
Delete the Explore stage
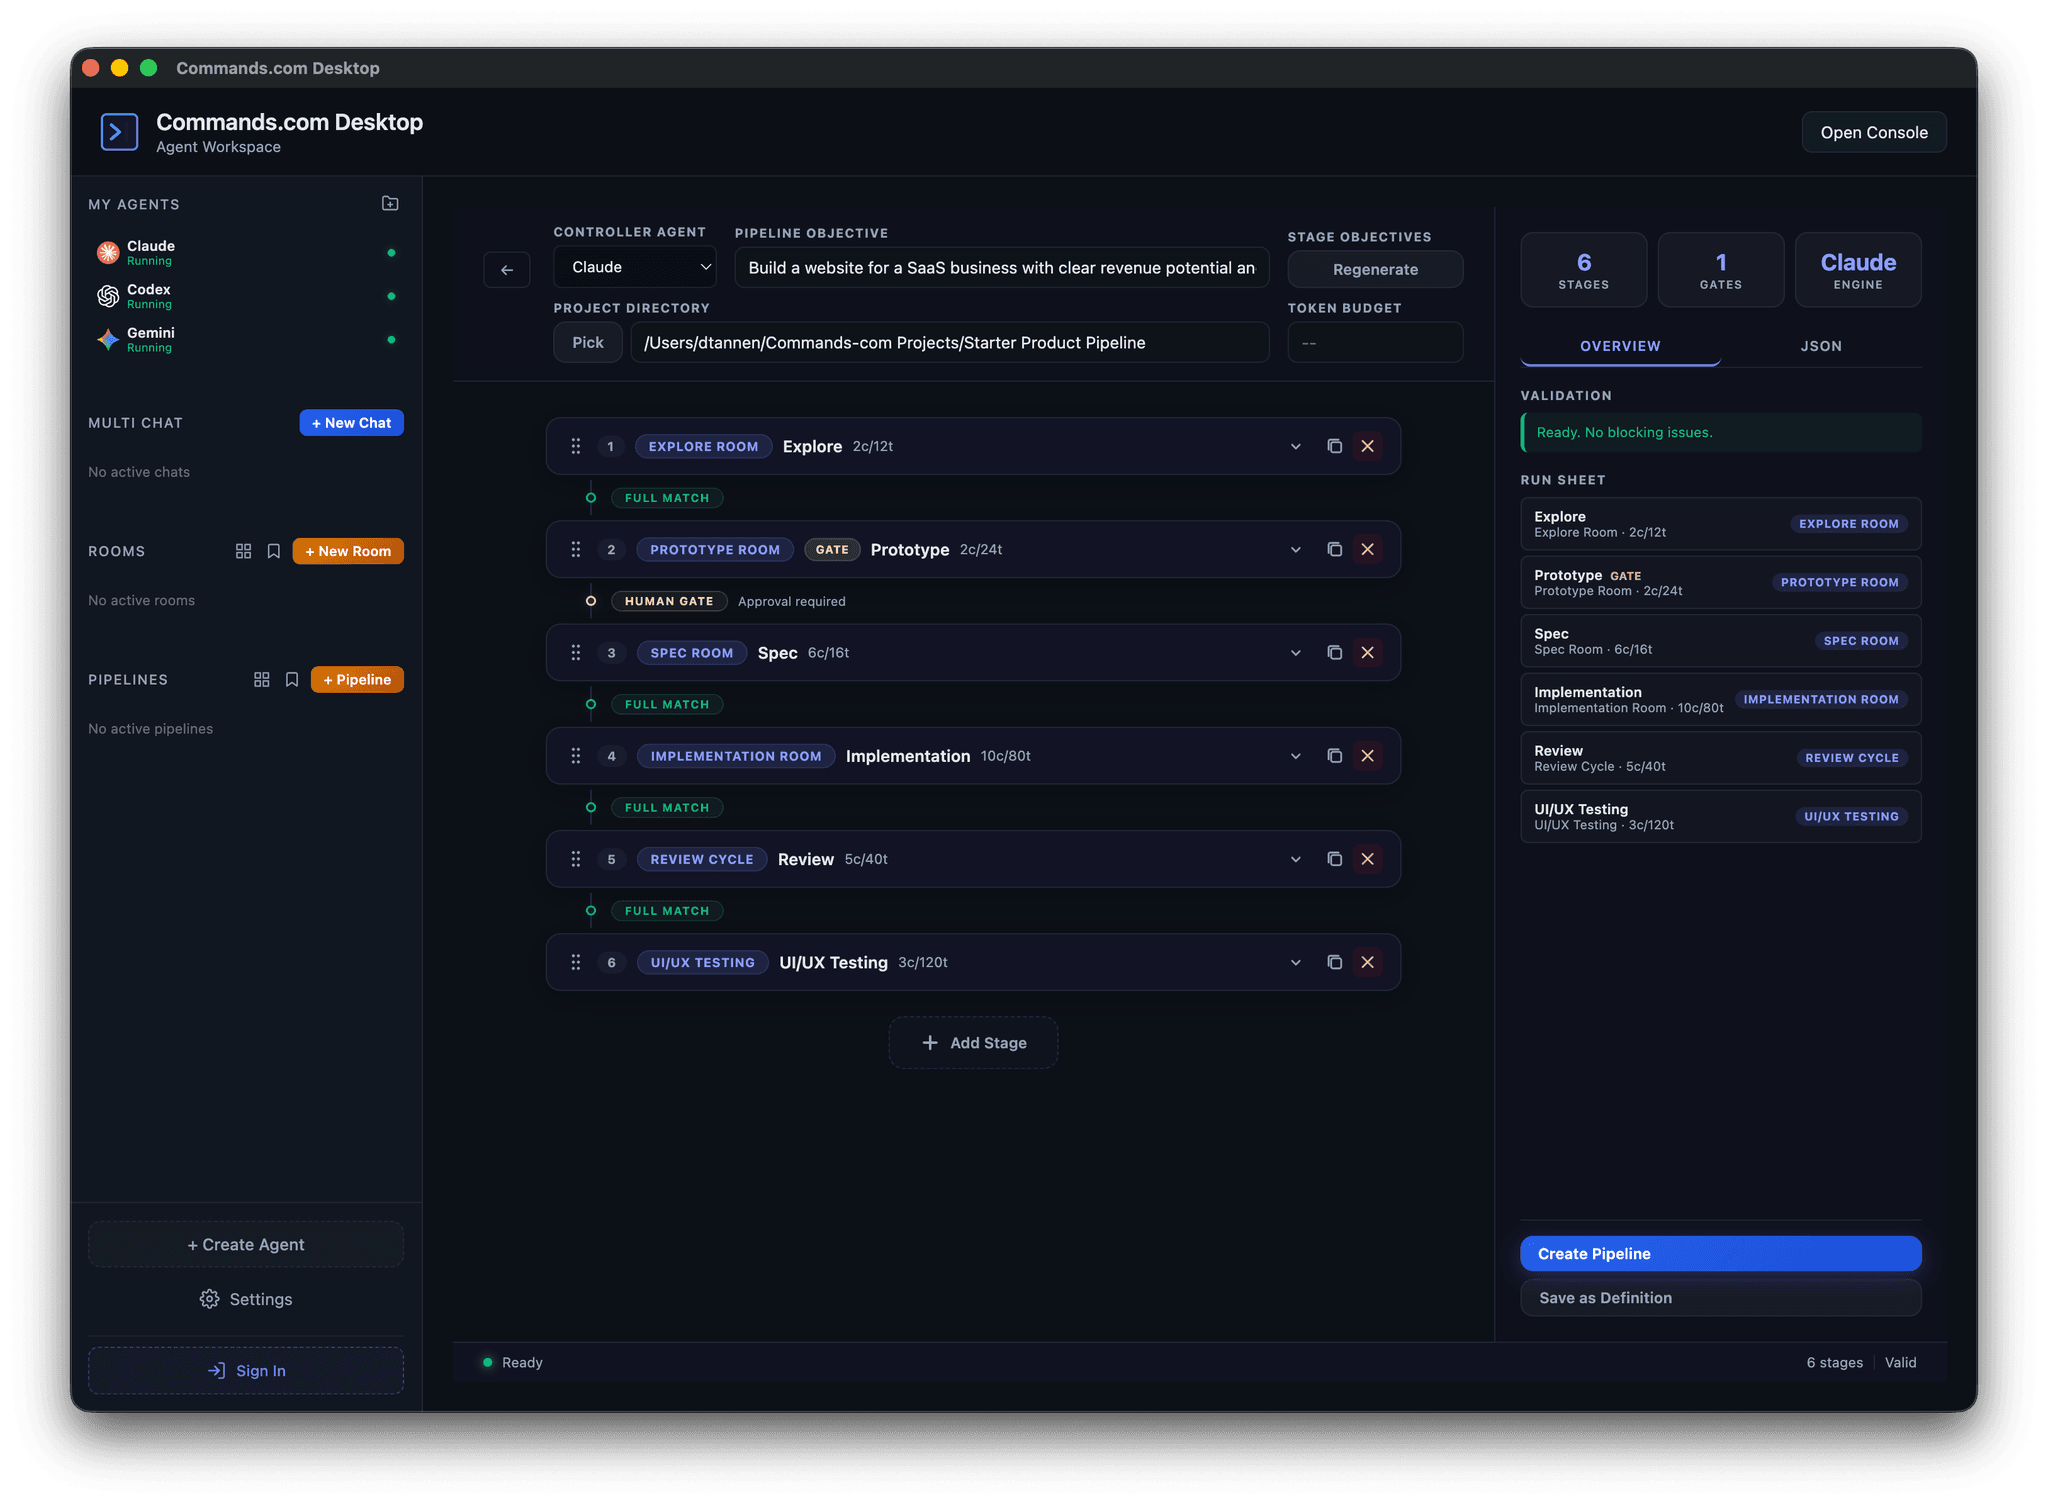(x=1367, y=446)
